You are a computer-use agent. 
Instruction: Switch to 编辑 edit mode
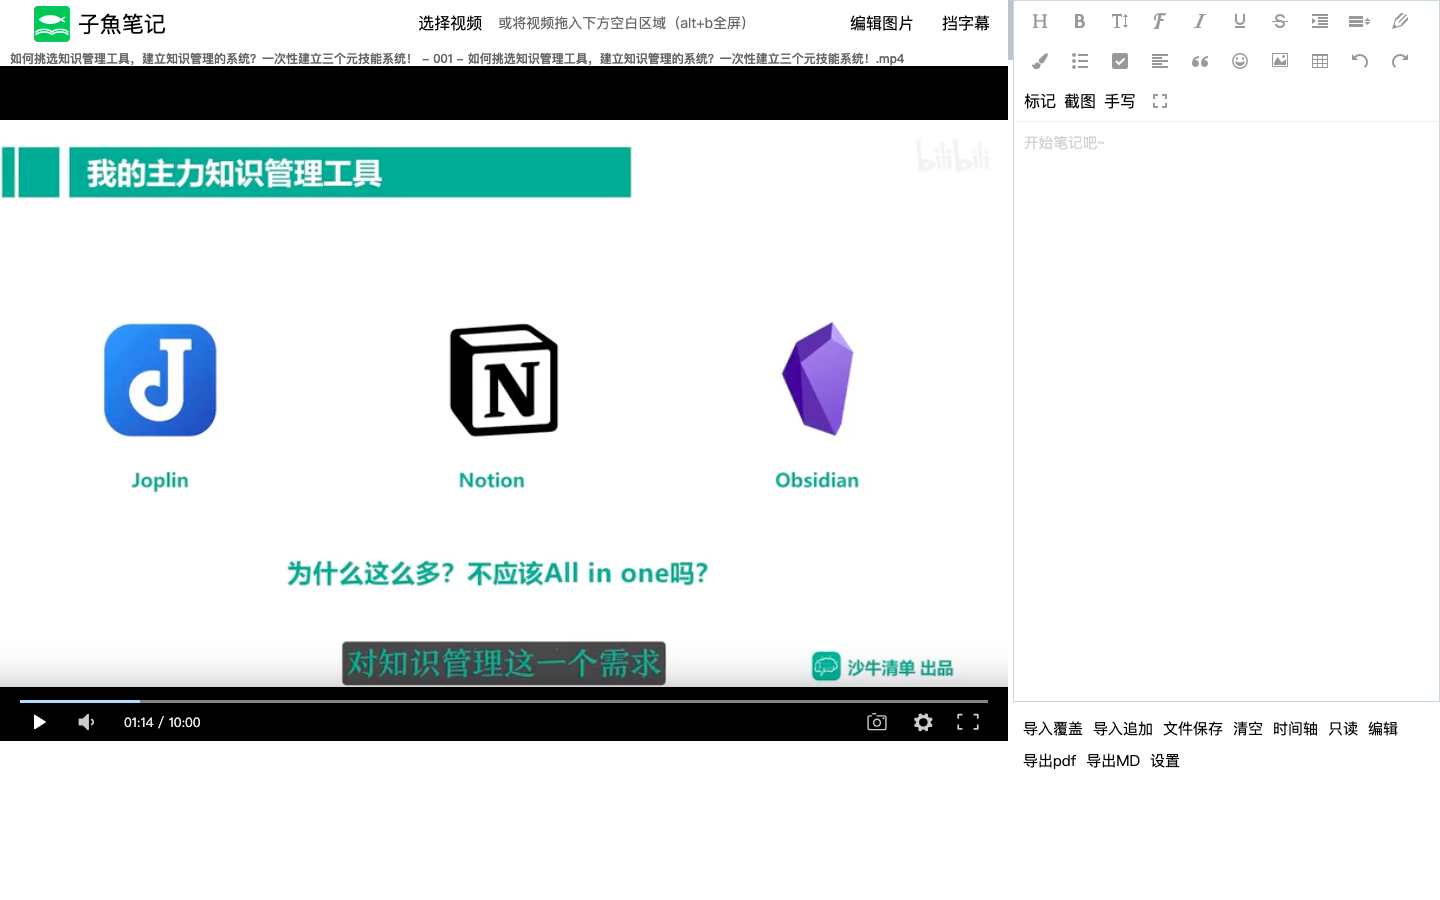tap(1382, 729)
